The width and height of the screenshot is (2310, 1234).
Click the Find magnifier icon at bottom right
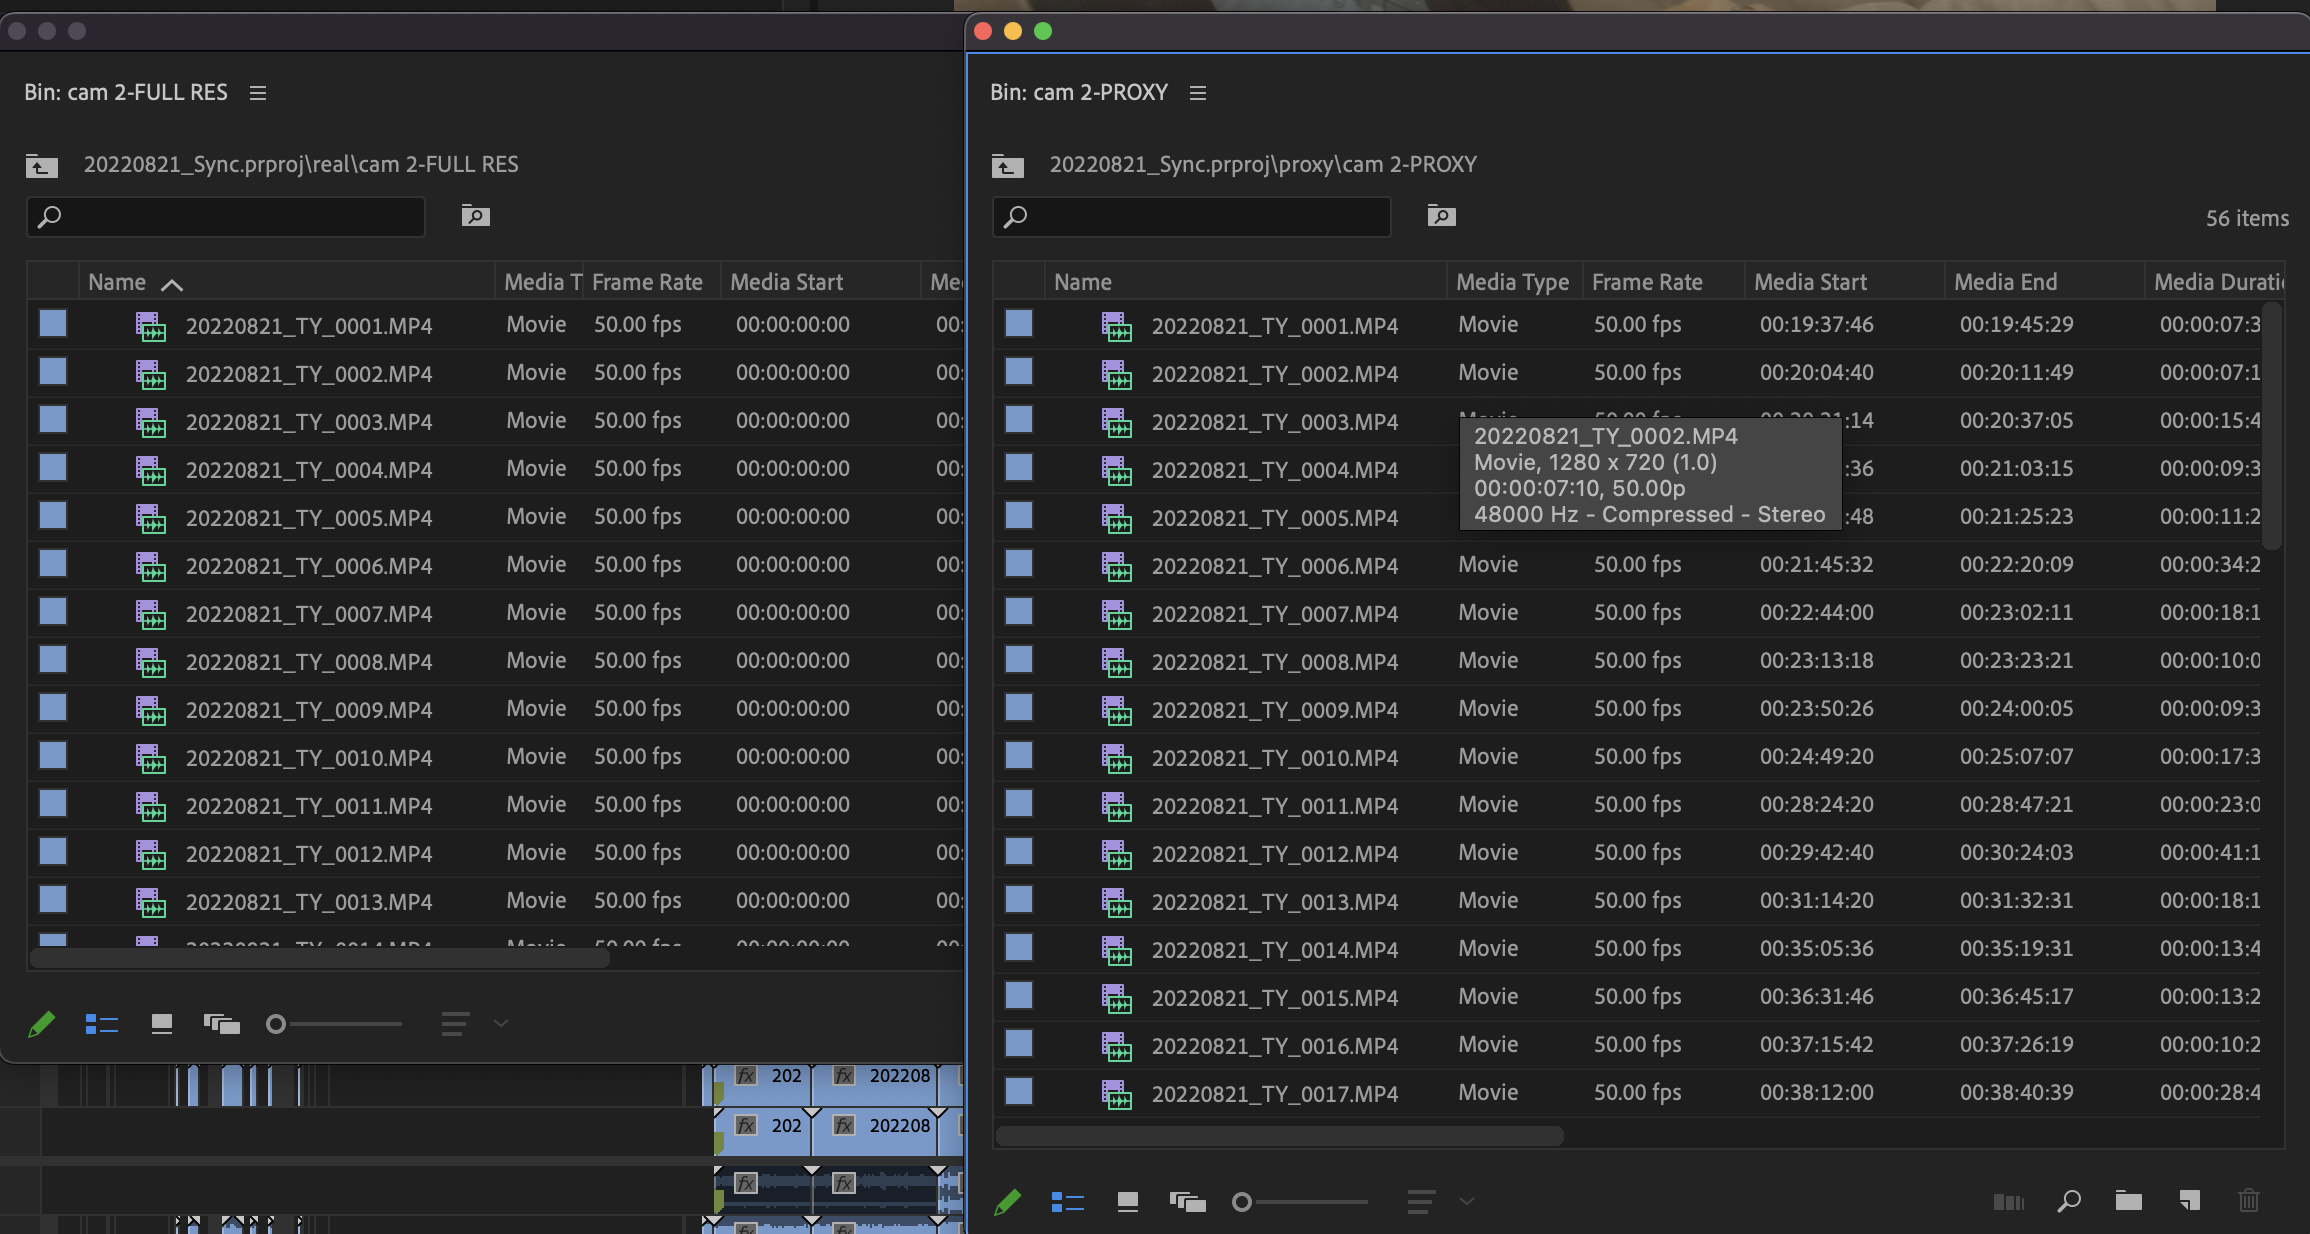[2070, 1201]
